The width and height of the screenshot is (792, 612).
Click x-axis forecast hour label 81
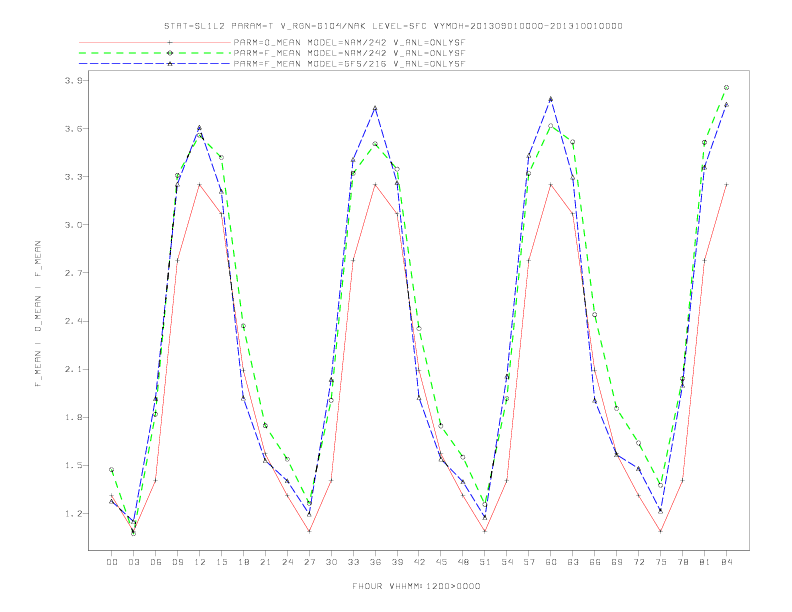click(705, 562)
